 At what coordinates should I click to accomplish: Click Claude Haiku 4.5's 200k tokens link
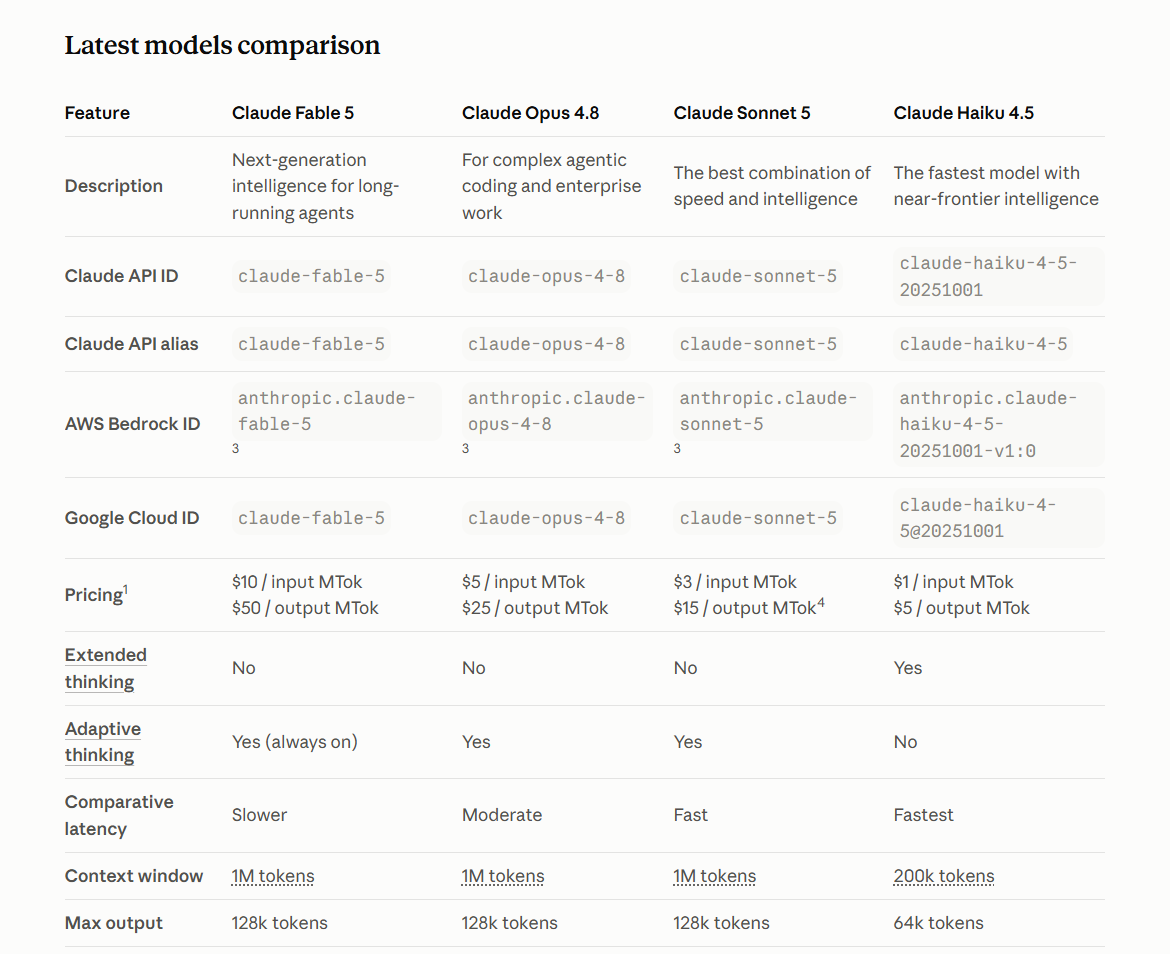click(944, 876)
